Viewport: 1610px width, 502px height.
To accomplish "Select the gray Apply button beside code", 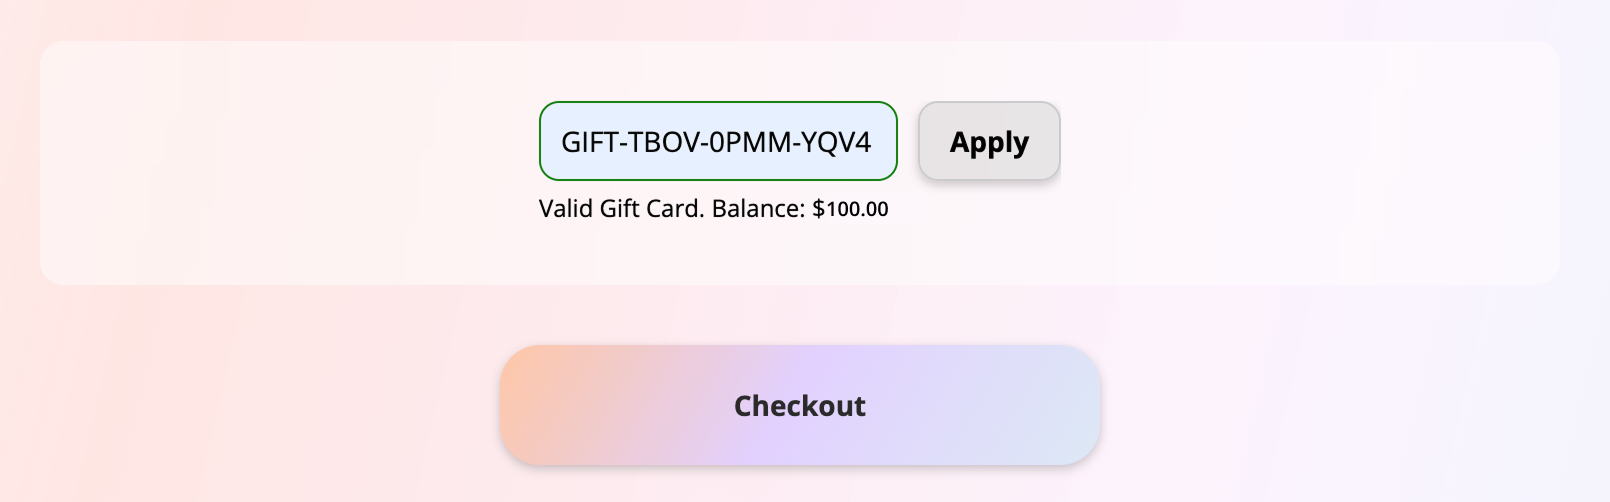I will point(989,142).
